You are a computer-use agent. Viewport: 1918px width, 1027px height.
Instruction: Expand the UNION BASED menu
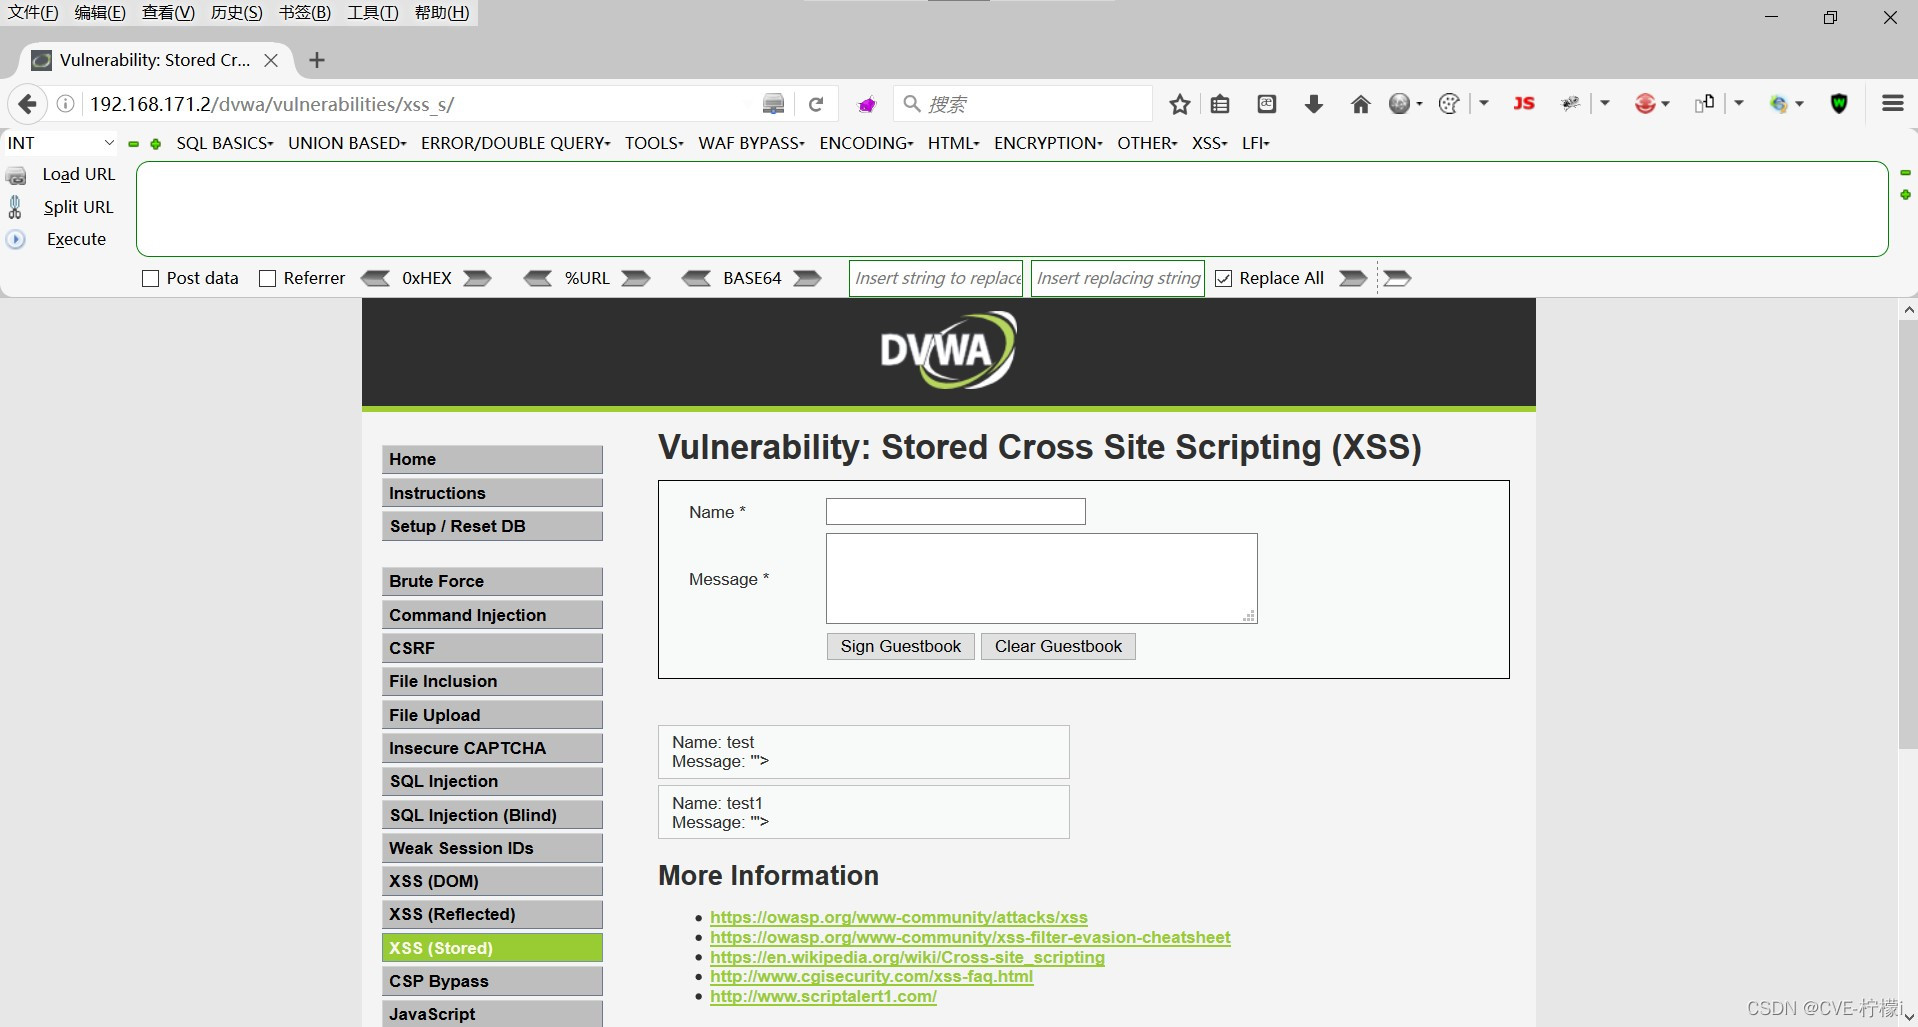(347, 143)
